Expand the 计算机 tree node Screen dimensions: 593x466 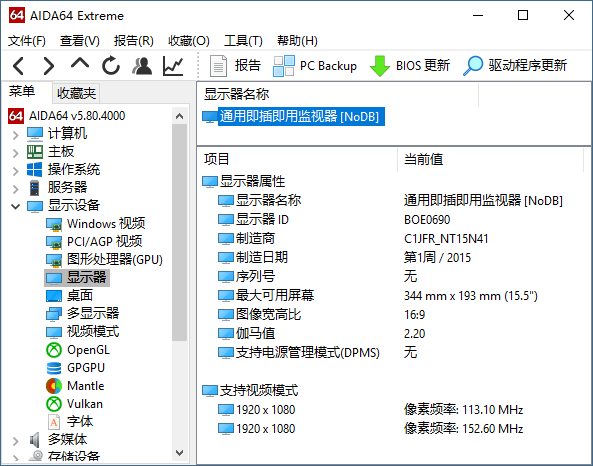click(x=16, y=134)
